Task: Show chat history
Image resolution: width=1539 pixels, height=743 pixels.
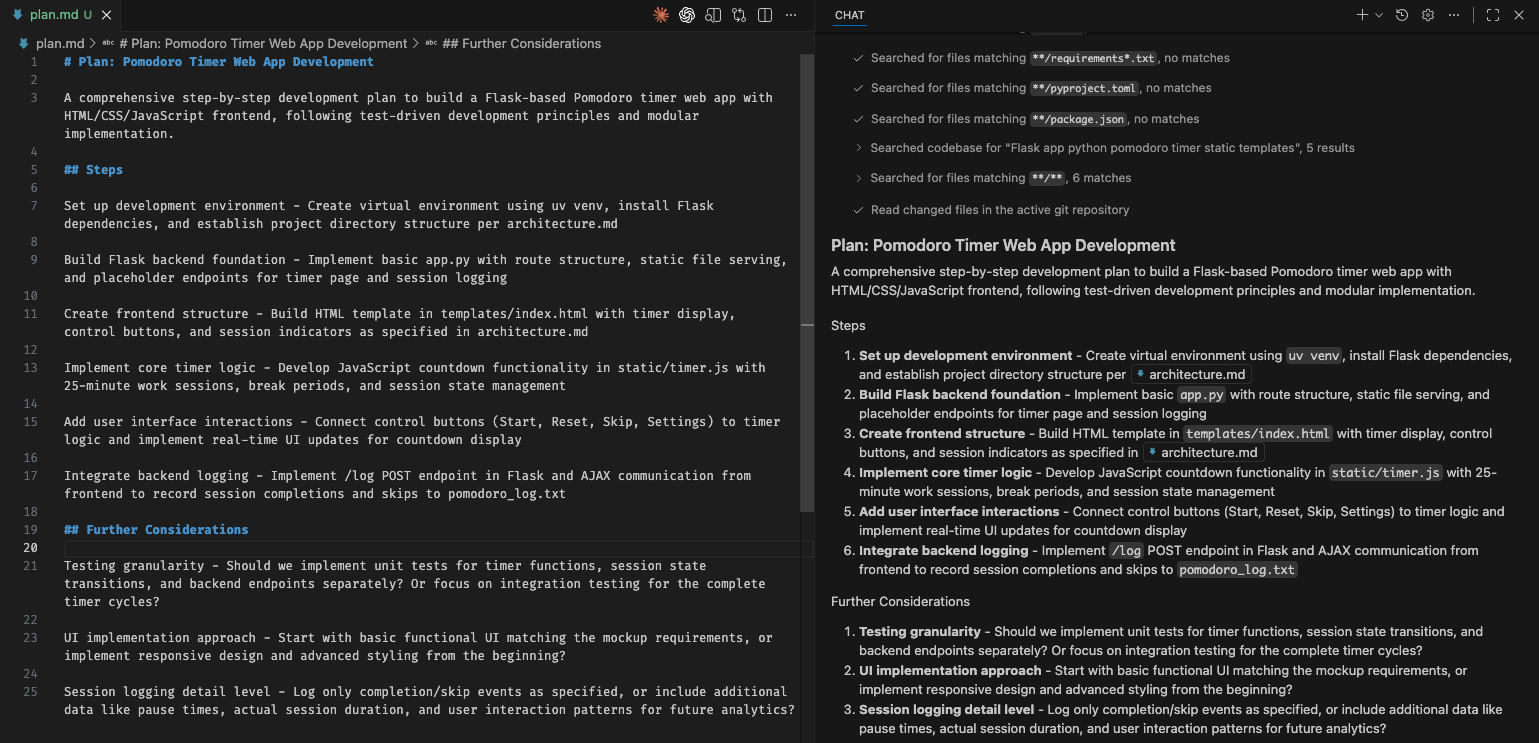Action: (1402, 15)
